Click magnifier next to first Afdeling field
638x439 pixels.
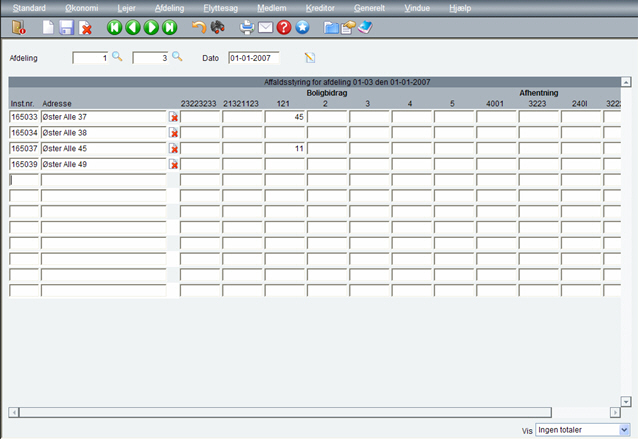[117, 57]
